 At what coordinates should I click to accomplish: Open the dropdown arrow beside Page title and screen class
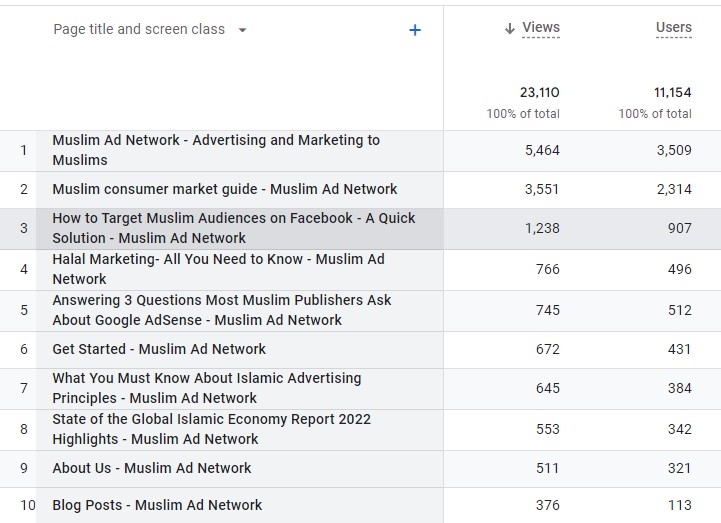coord(242,30)
